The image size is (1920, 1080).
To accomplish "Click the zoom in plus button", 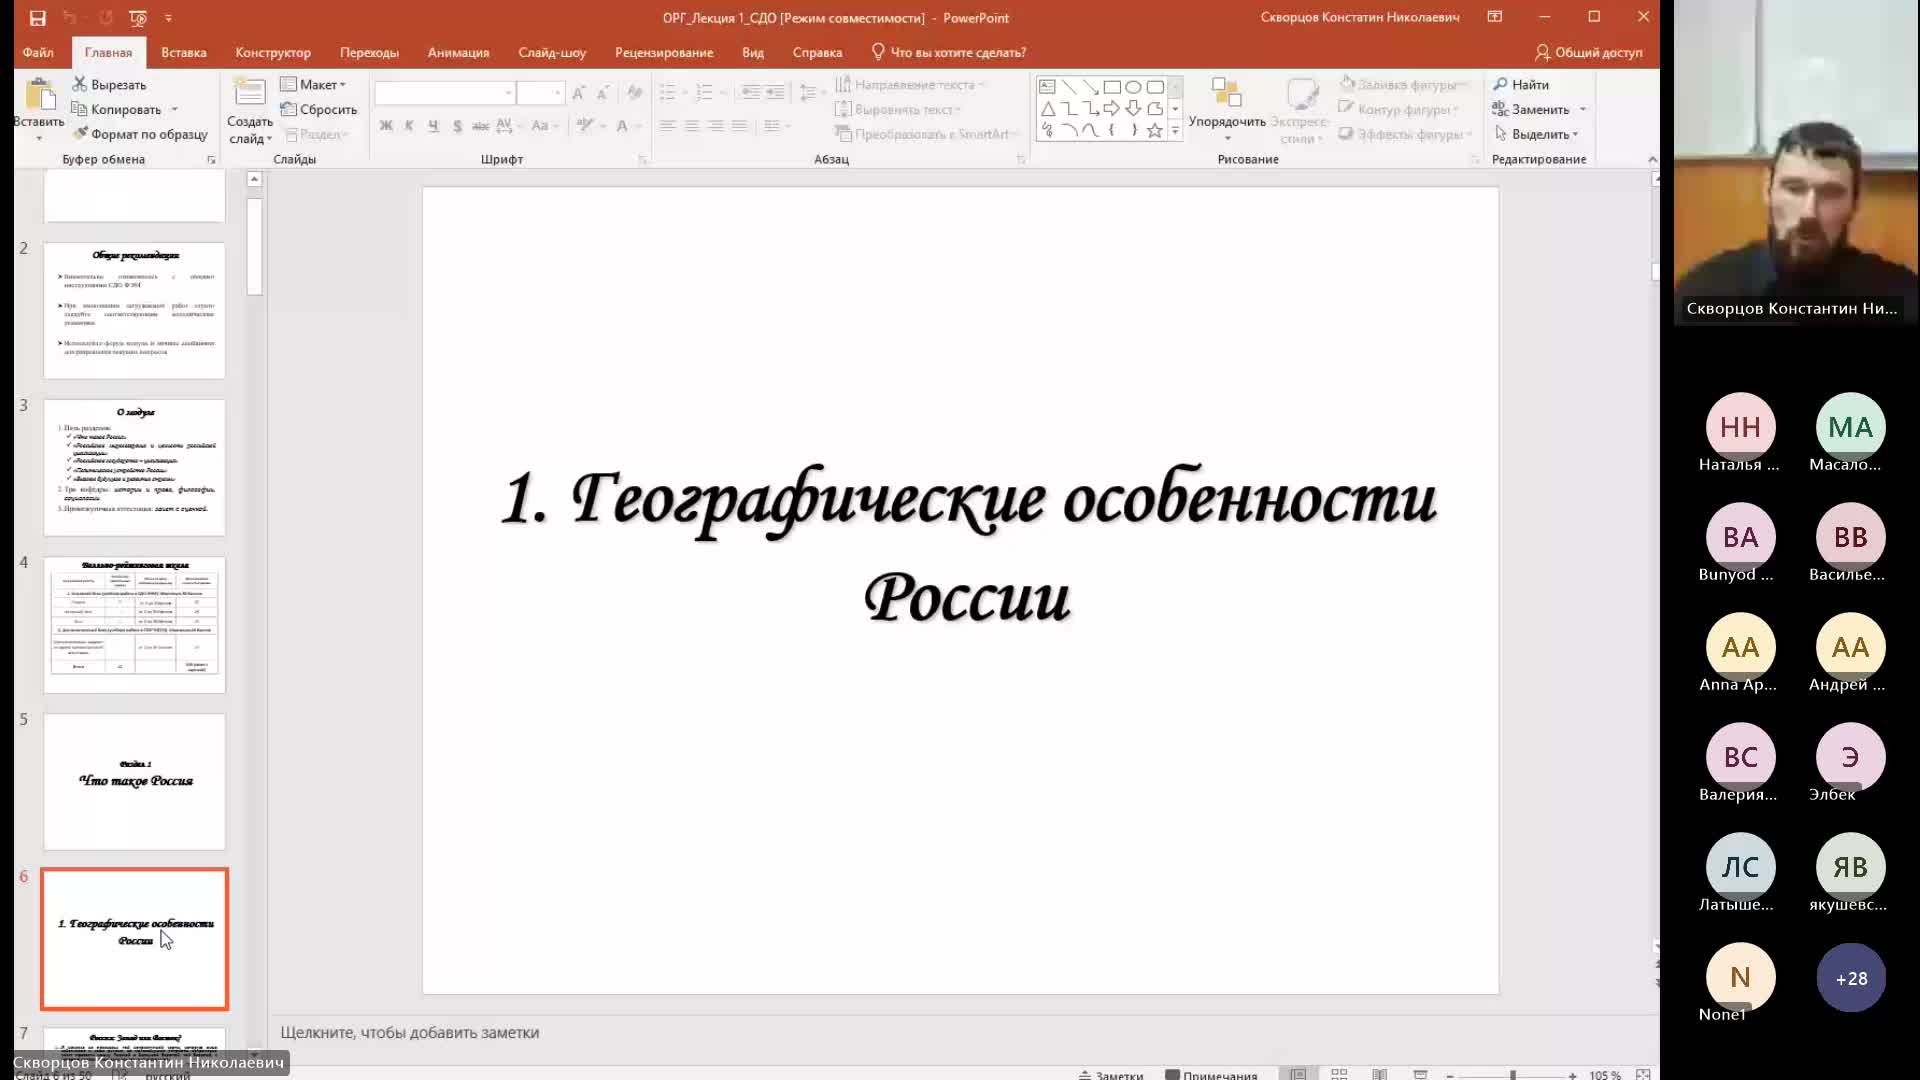I will (1573, 1075).
